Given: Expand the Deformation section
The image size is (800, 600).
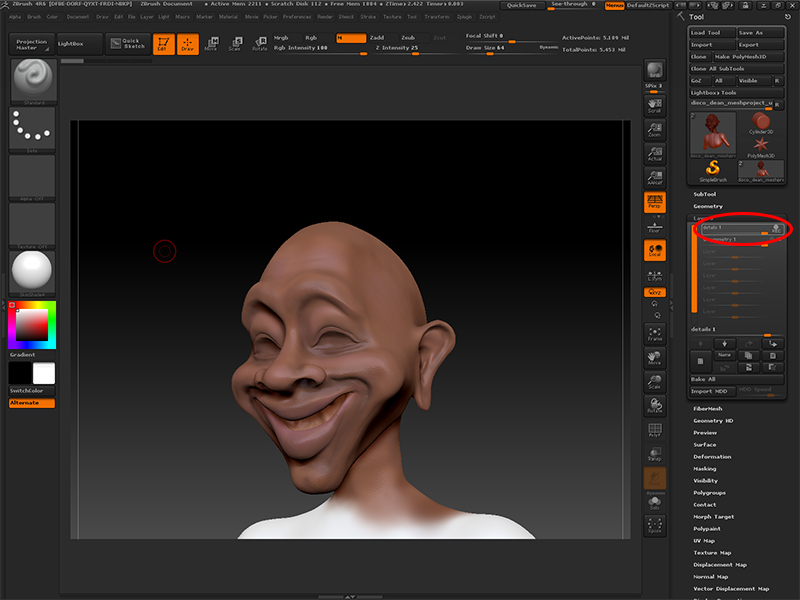Looking at the screenshot, I should (712, 457).
